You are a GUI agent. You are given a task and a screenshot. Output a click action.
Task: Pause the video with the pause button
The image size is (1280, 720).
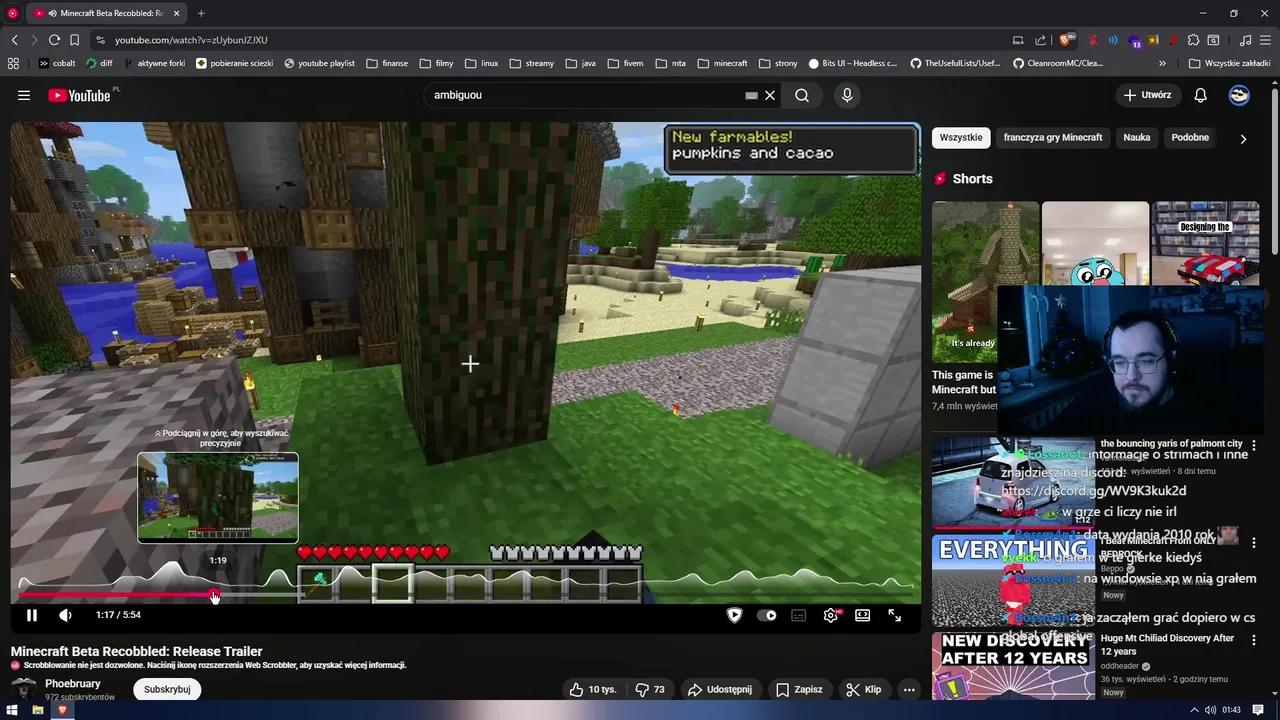click(32, 615)
